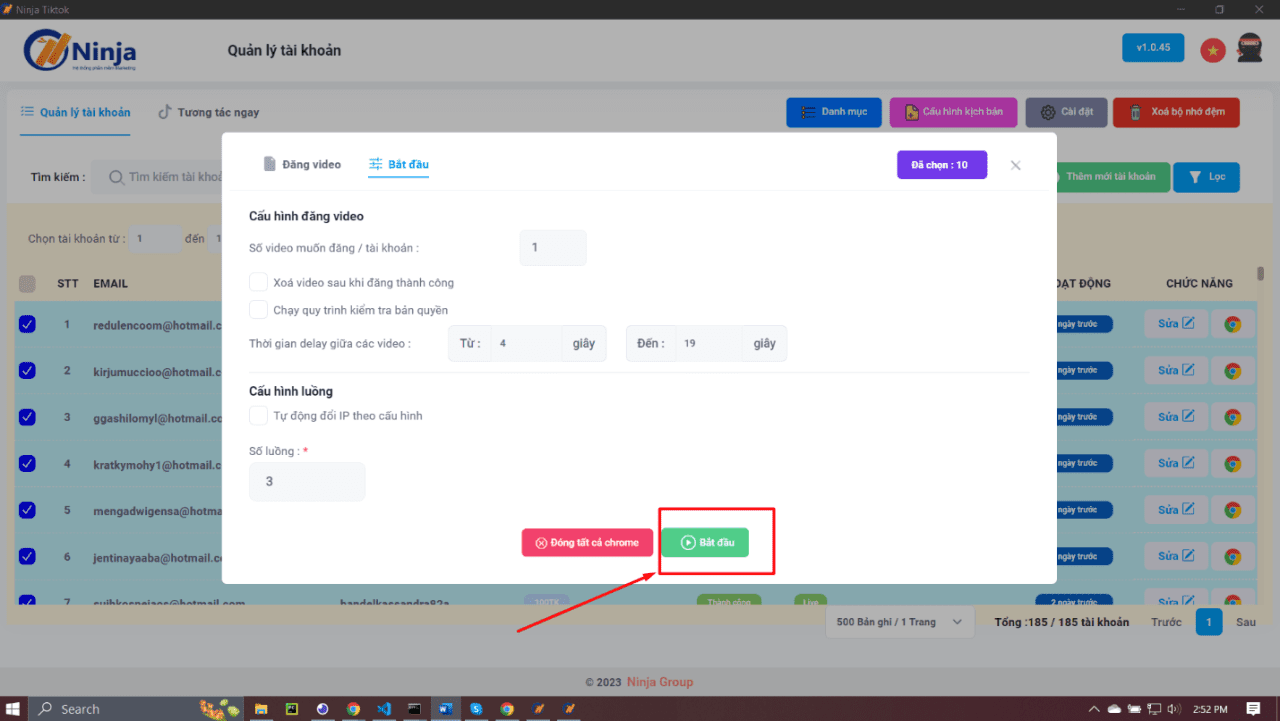Click Trước previous page link
Screen dimensions: 1280x721
1166,622
